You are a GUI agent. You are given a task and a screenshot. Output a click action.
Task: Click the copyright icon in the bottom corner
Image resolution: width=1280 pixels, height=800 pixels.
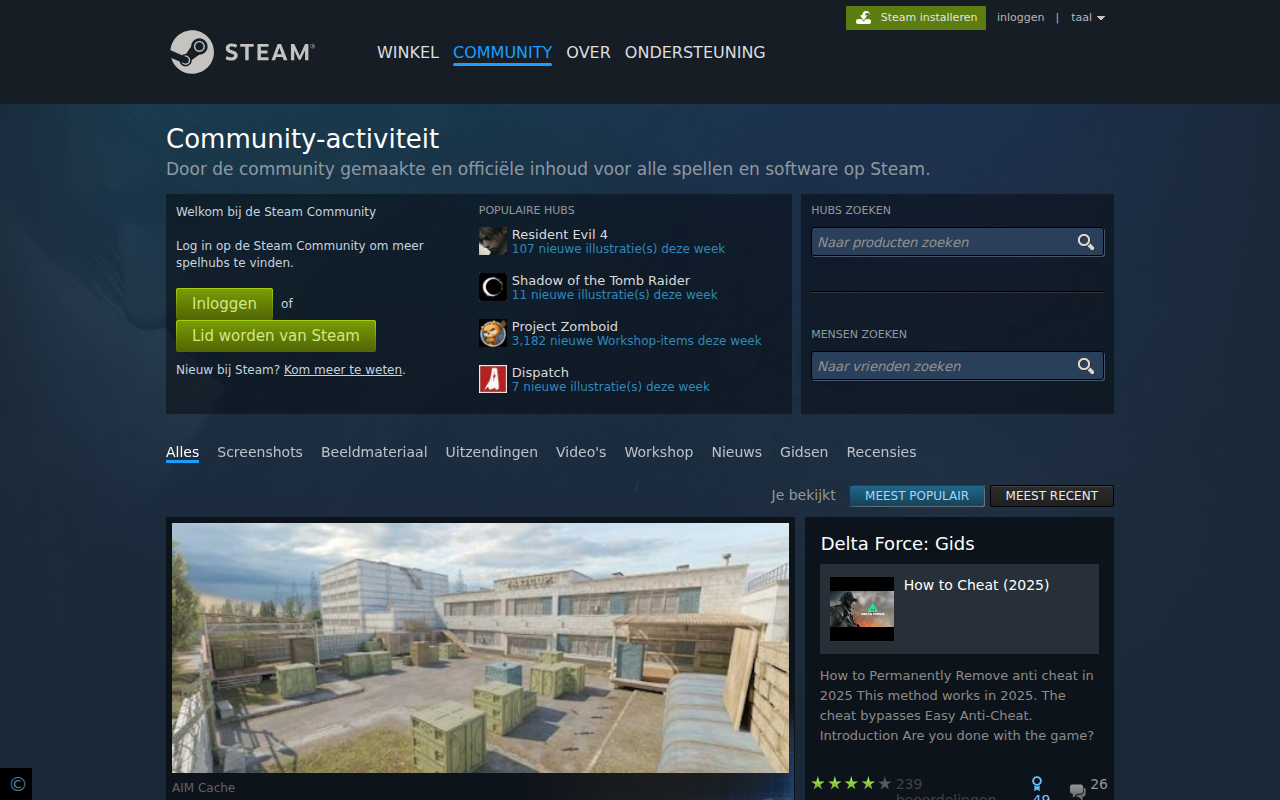click(16, 784)
